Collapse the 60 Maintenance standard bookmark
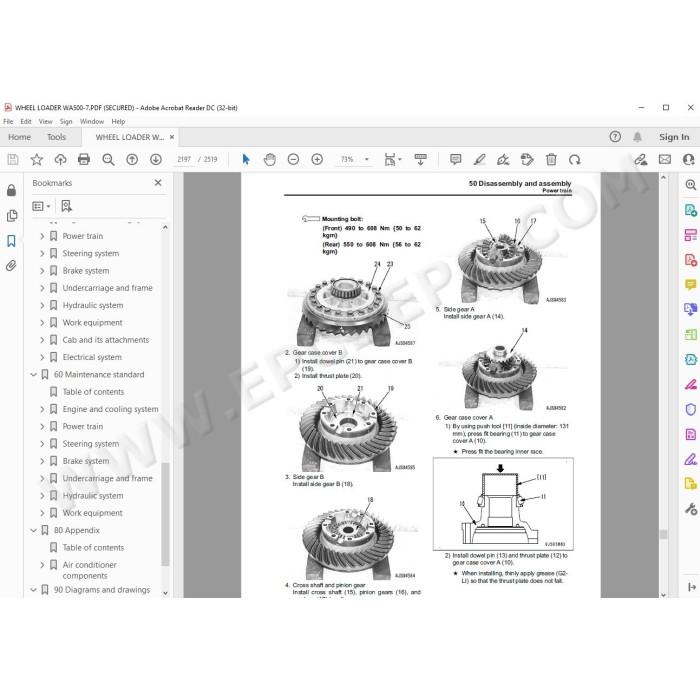This screenshot has height=700, width=700. click(33, 375)
